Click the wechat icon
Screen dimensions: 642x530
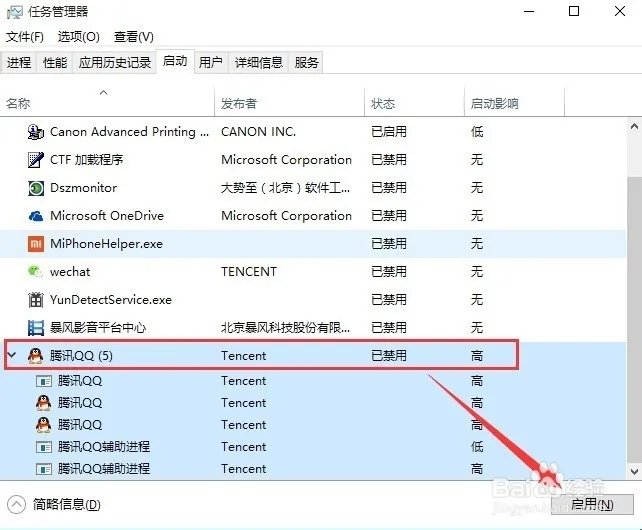[35, 272]
